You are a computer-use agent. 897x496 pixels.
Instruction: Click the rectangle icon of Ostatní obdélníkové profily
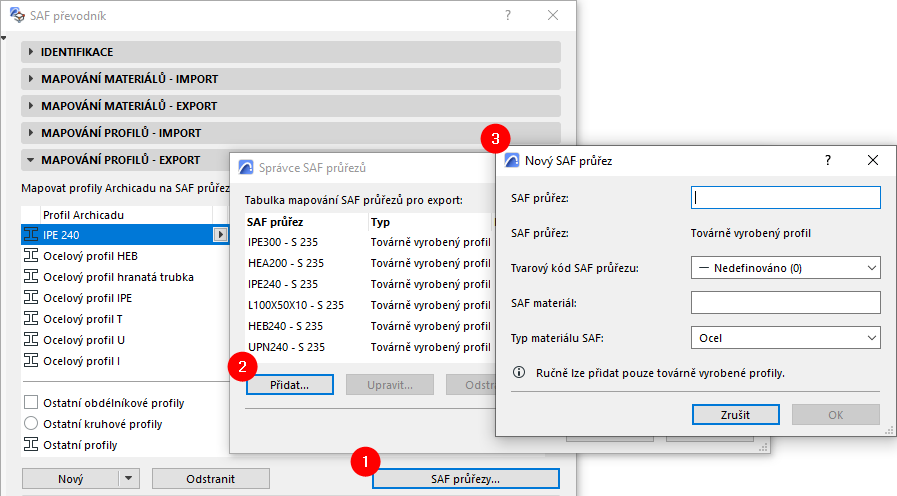pos(31,402)
